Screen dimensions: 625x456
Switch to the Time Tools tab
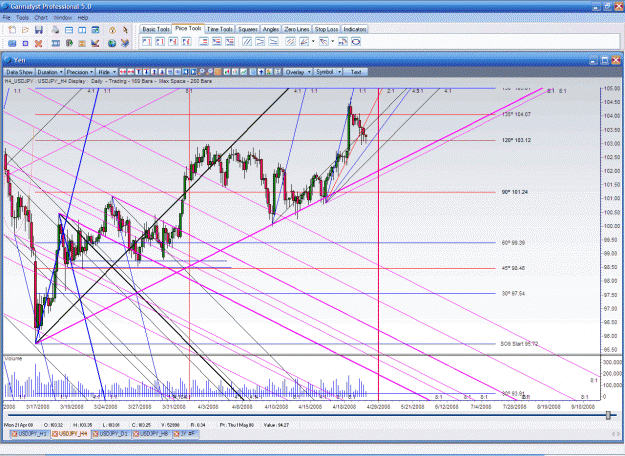click(x=220, y=29)
